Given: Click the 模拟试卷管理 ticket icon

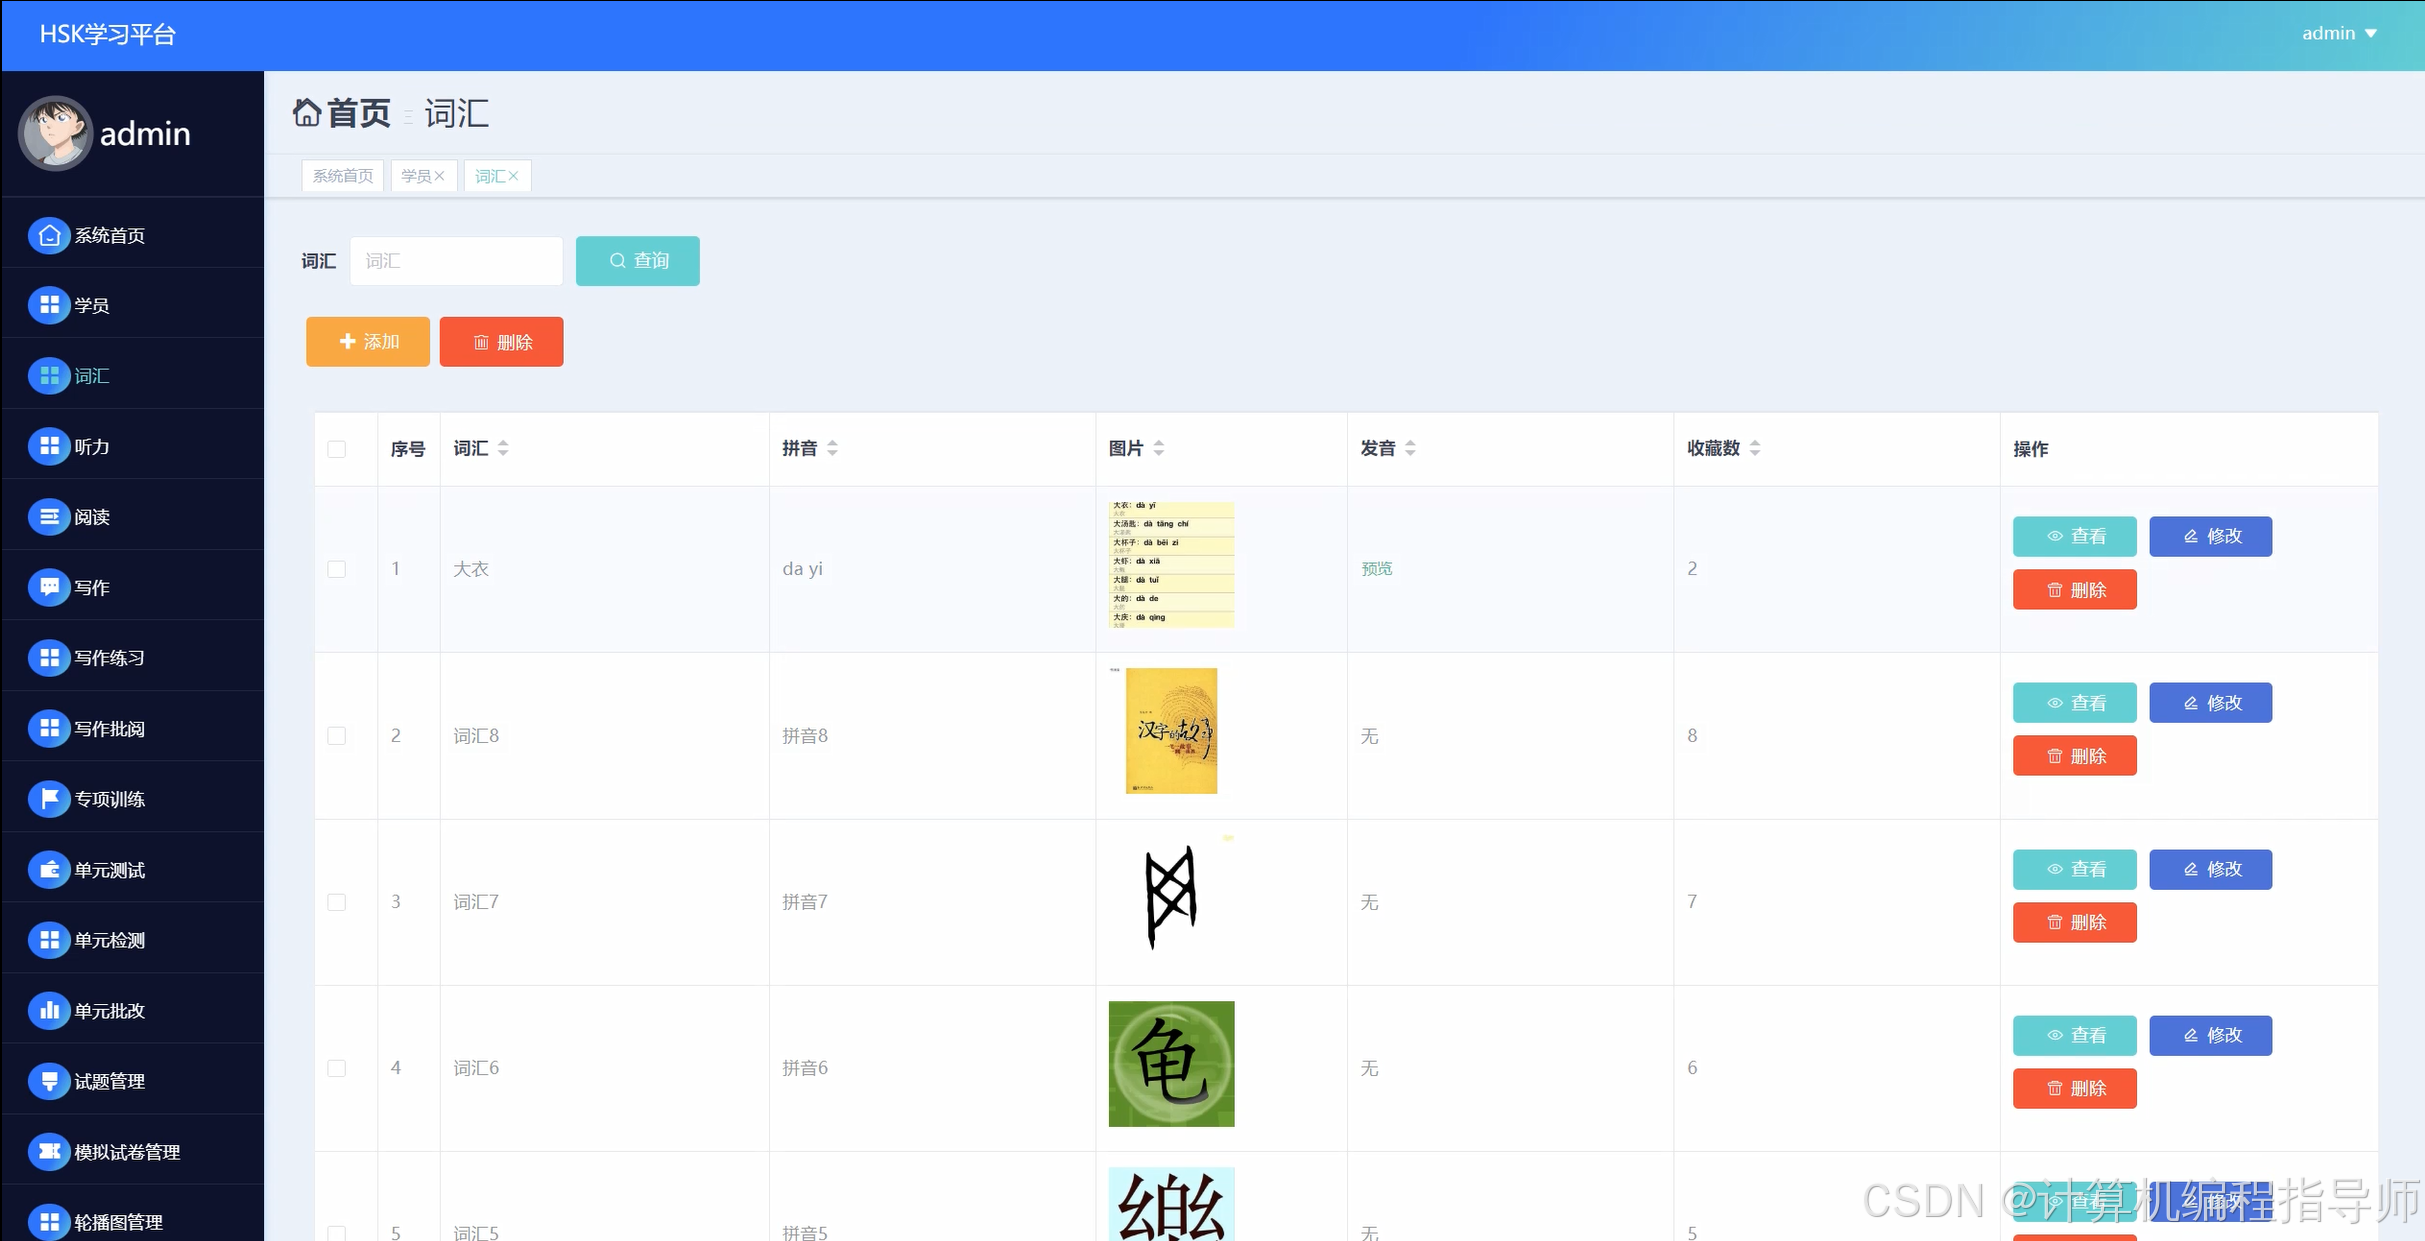Looking at the screenshot, I should (x=48, y=1151).
